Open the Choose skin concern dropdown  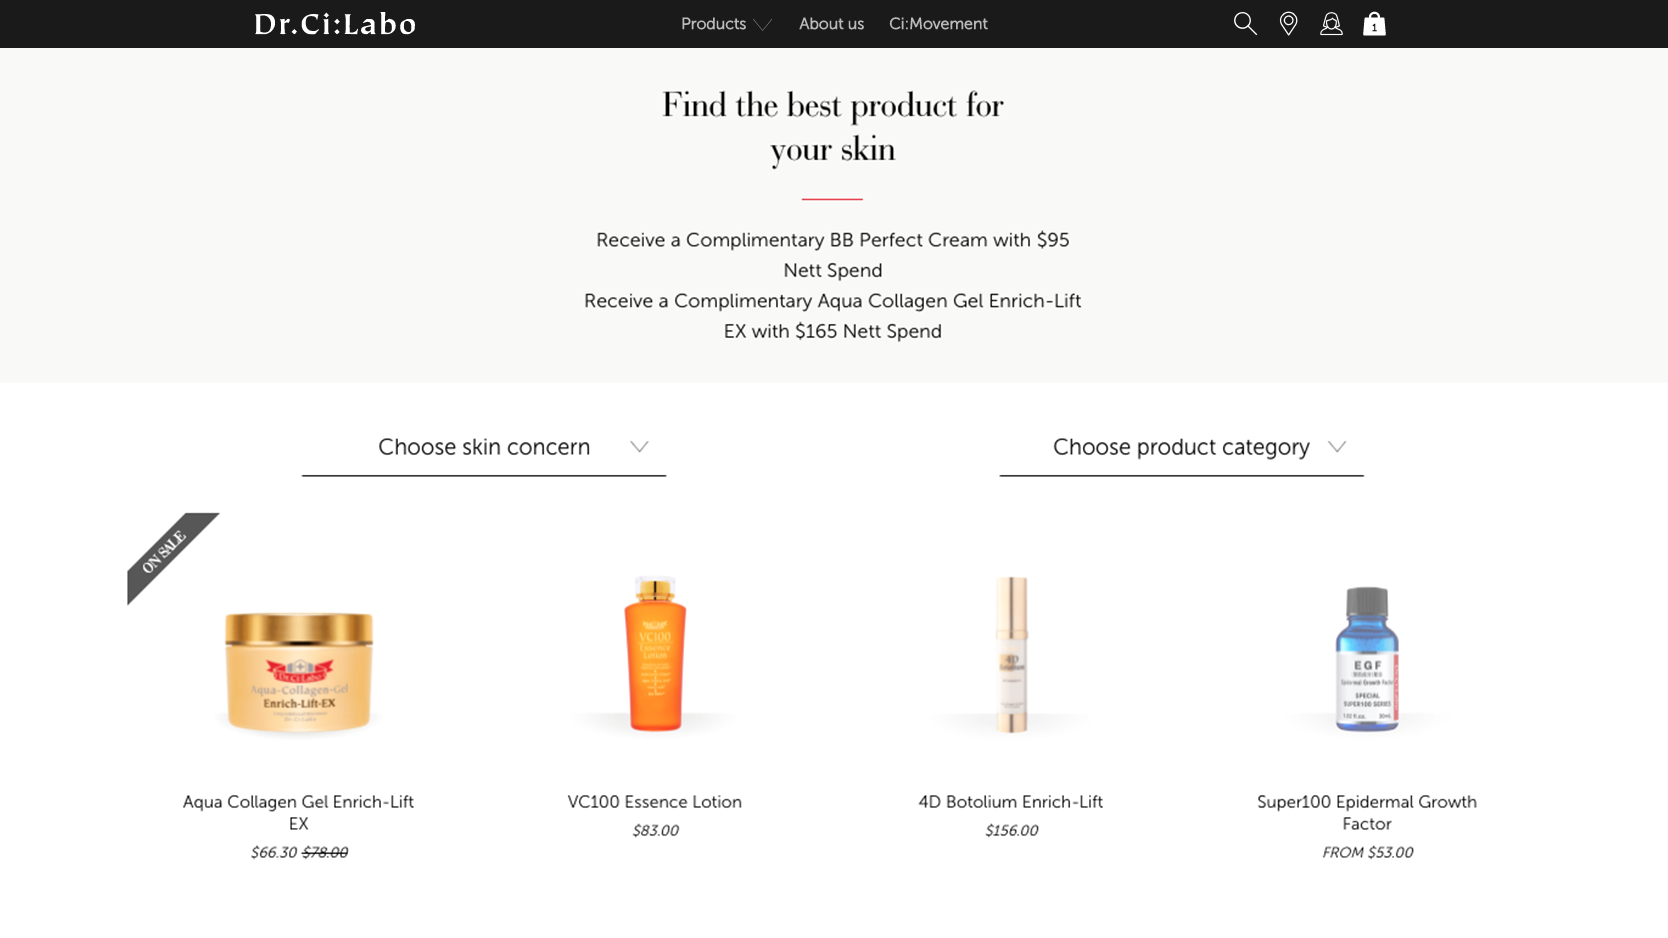pyautogui.click(x=484, y=447)
